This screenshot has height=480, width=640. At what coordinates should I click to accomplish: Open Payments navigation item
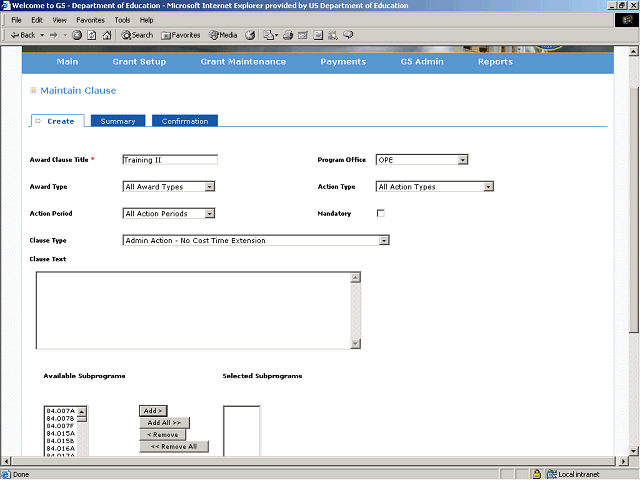[343, 62]
